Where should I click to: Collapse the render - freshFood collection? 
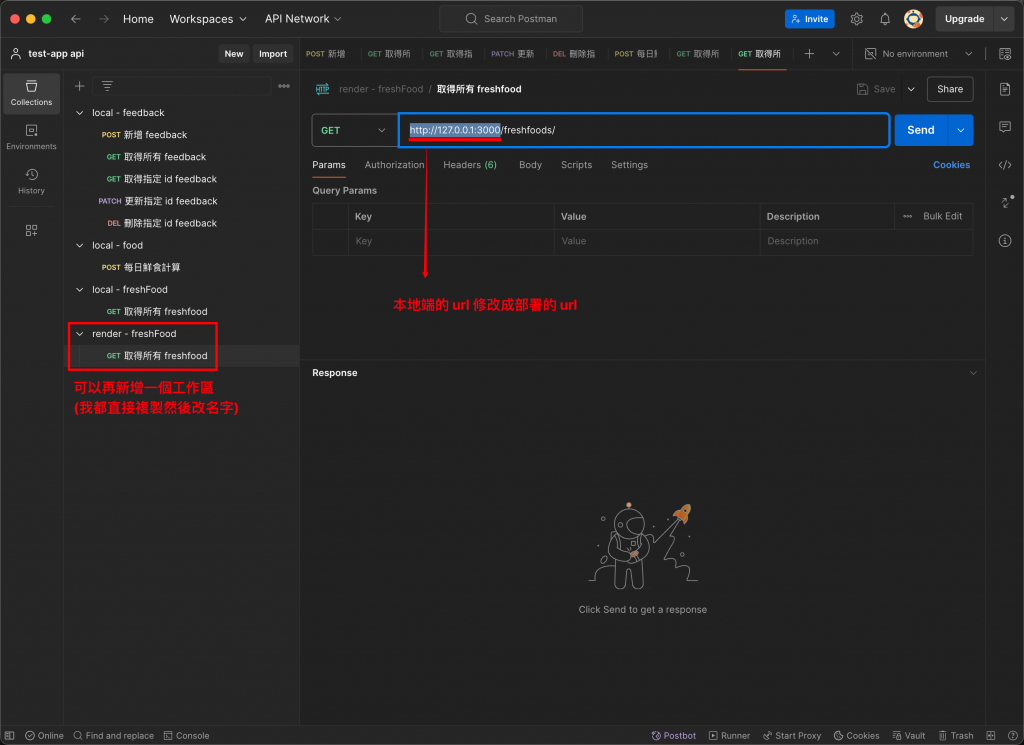(x=80, y=334)
